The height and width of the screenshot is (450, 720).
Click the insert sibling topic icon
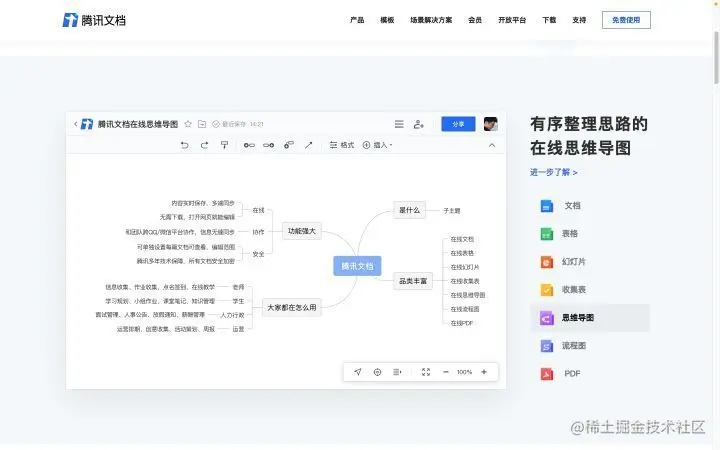(249, 145)
